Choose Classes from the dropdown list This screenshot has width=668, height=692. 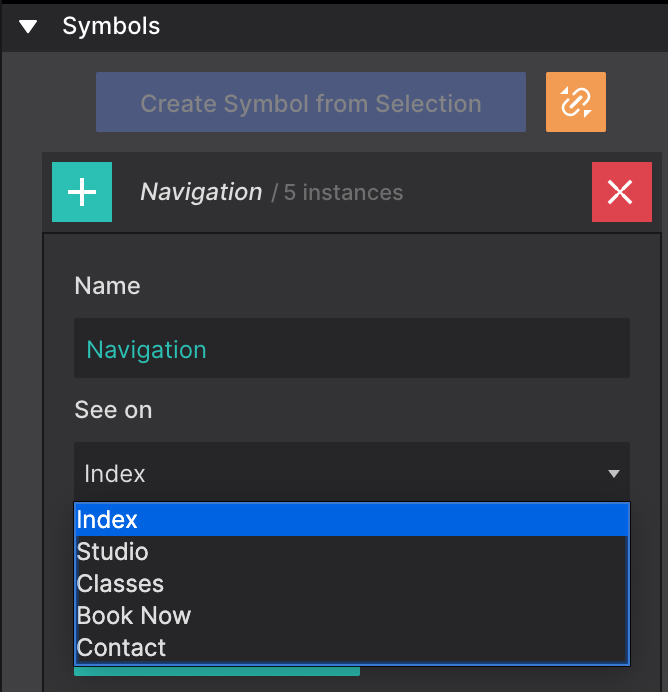352,583
